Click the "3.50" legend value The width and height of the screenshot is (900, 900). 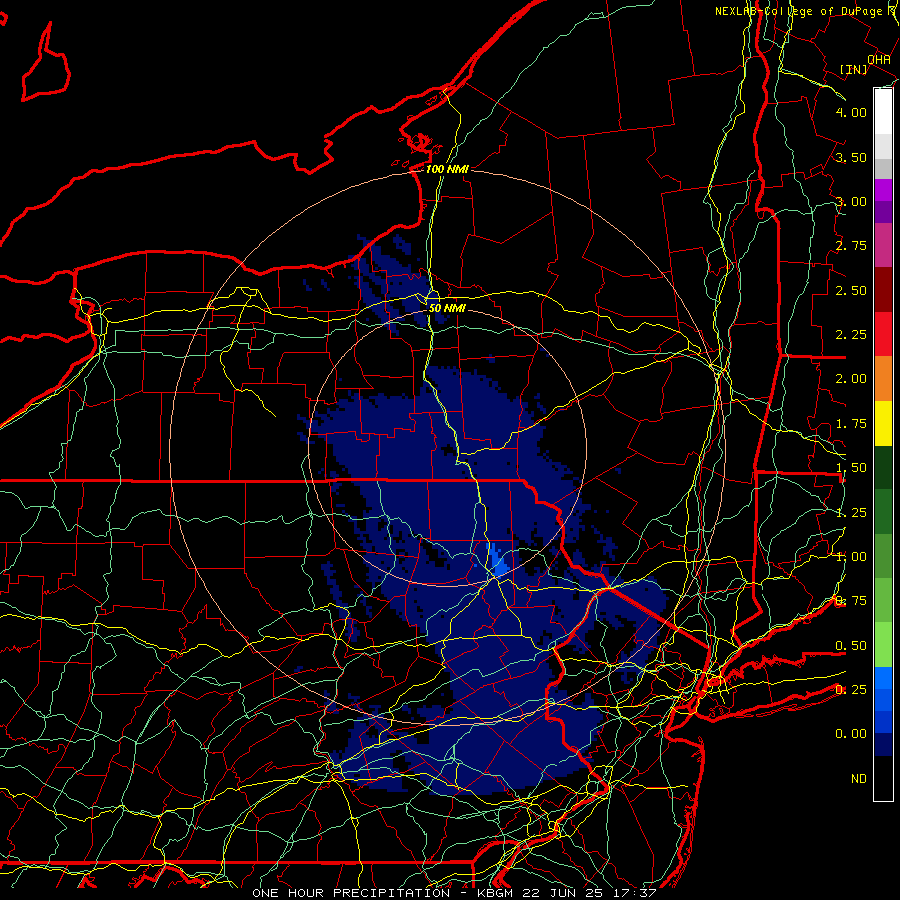pos(851,157)
